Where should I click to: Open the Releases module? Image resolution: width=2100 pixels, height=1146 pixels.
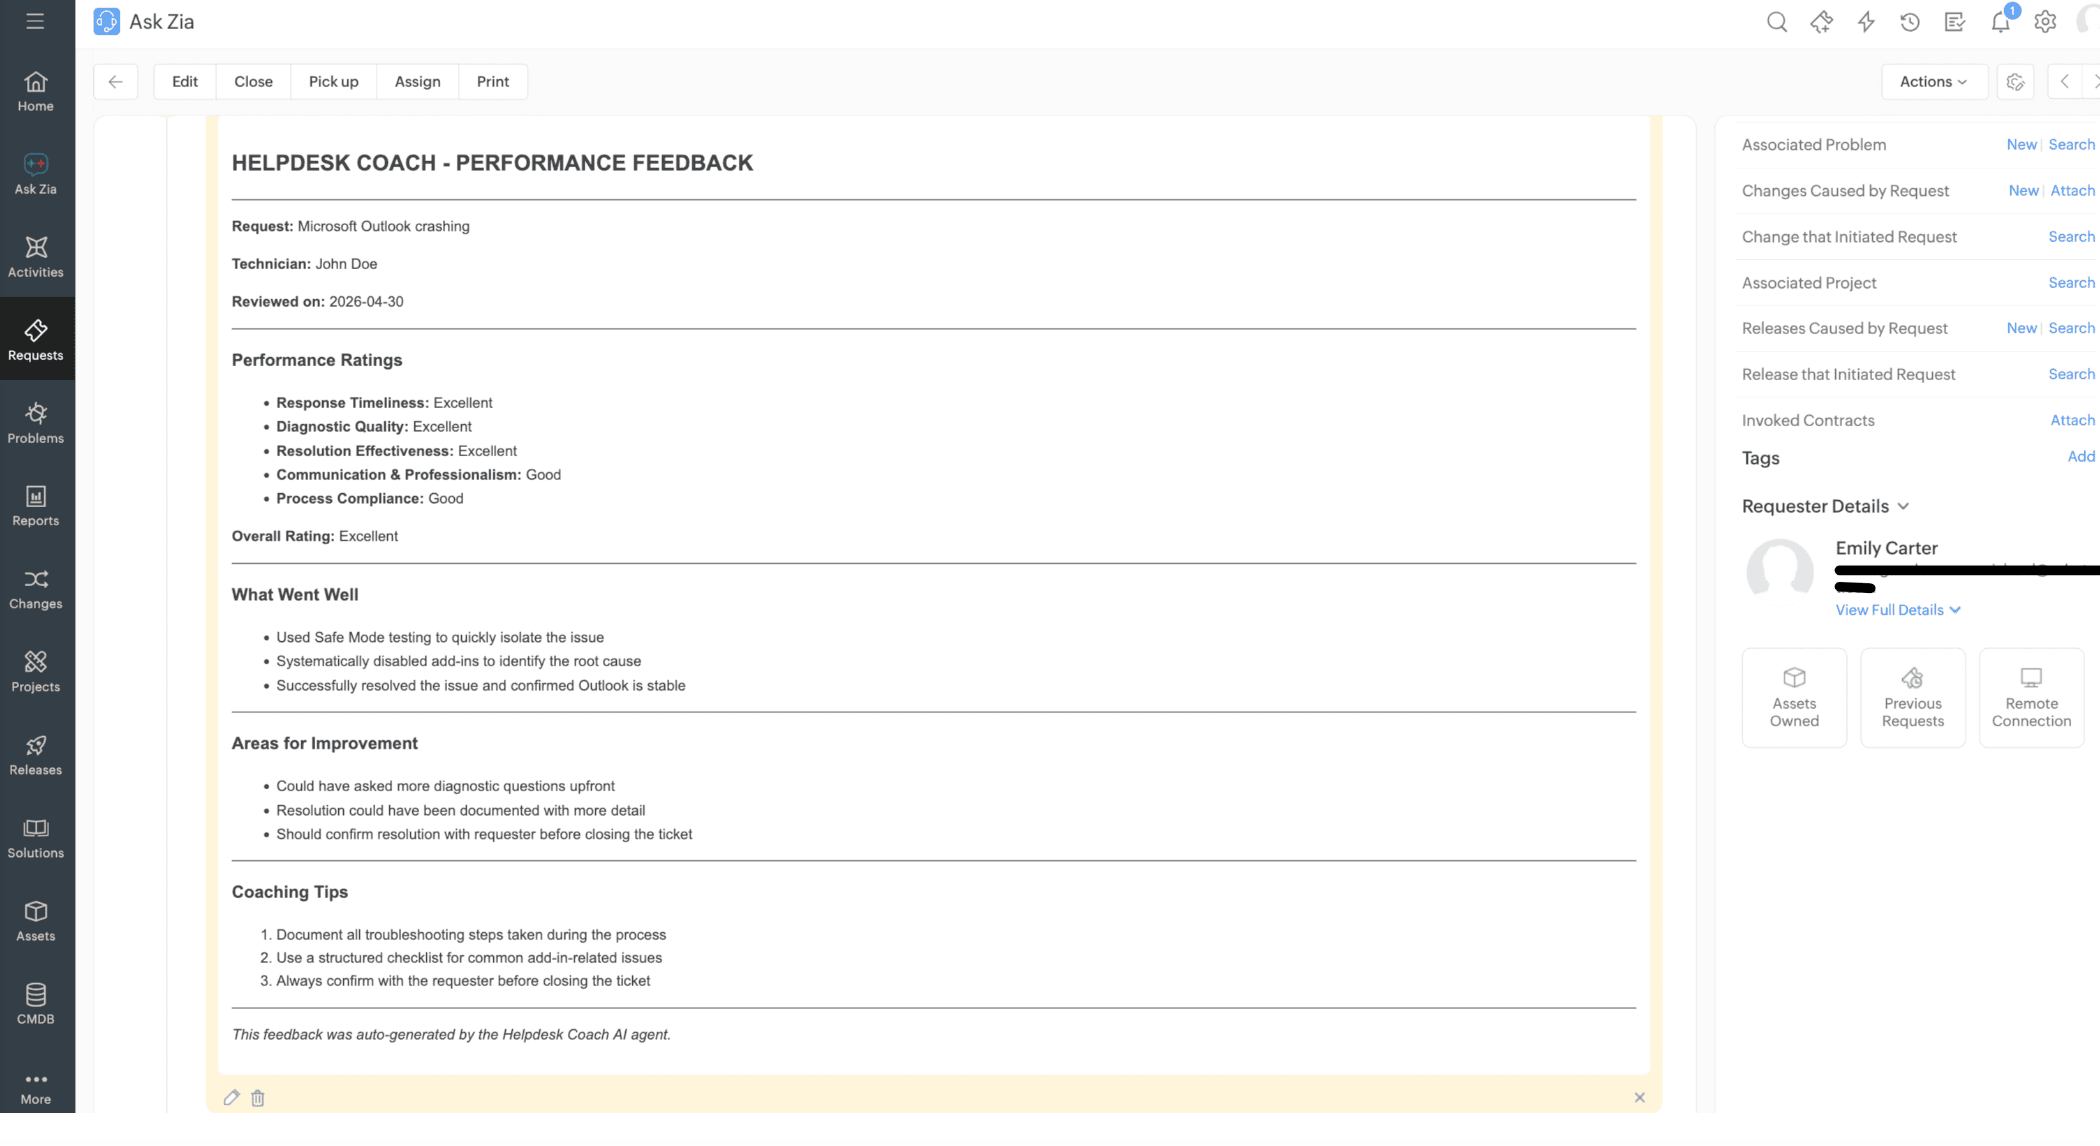[36, 756]
